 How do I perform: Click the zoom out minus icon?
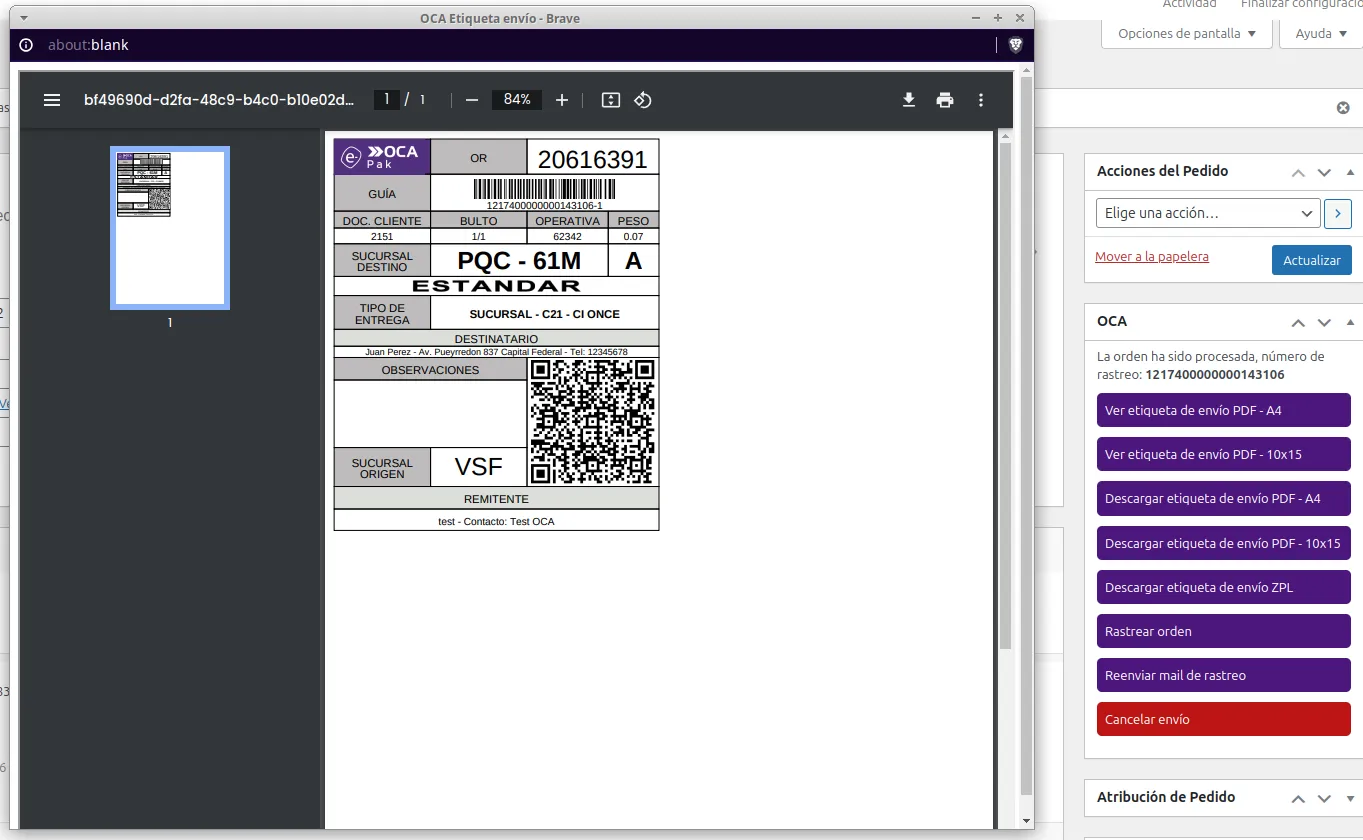coord(472,100)
